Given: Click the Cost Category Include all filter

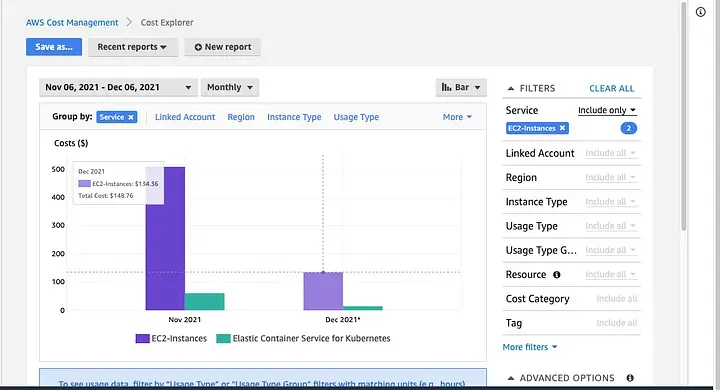Looking at the screenshot, I should (617, 299).
